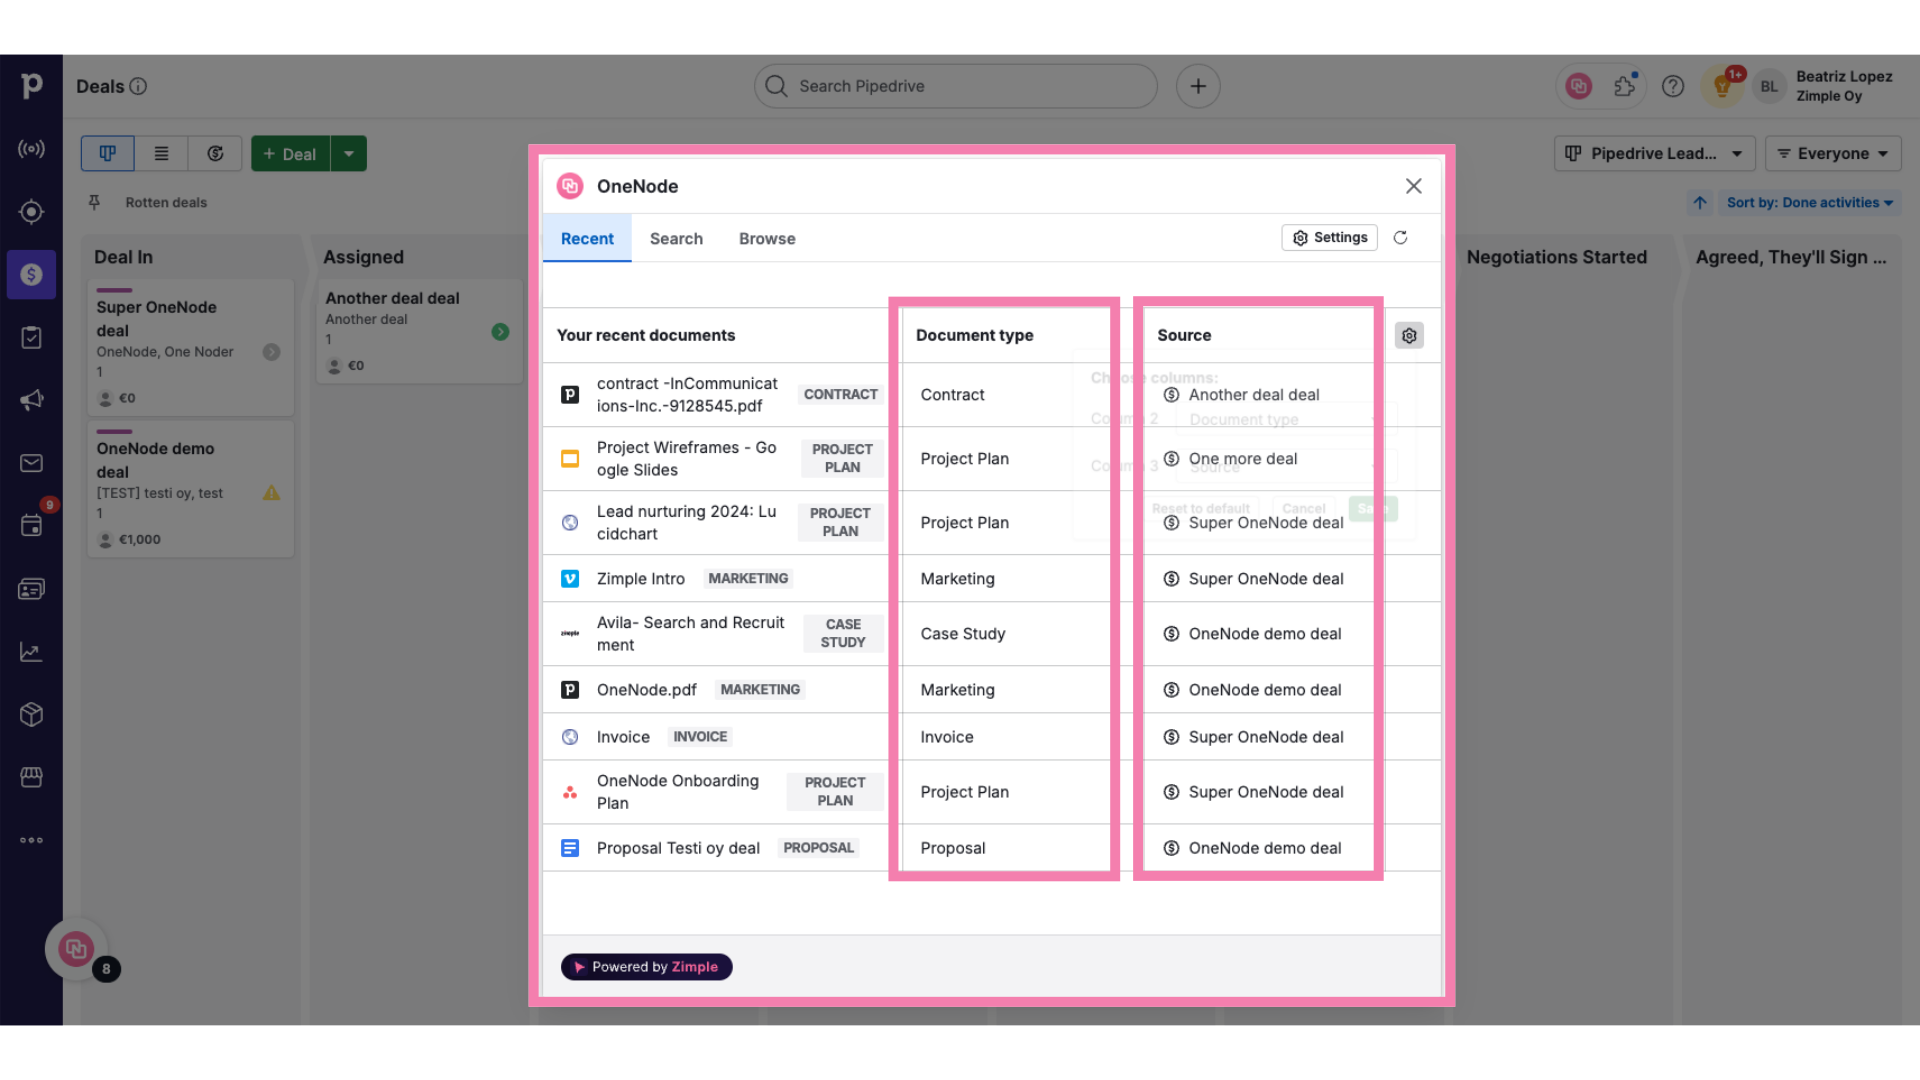
Task: Open Proposal Testi oy deal document
Action: click(678, 847)
